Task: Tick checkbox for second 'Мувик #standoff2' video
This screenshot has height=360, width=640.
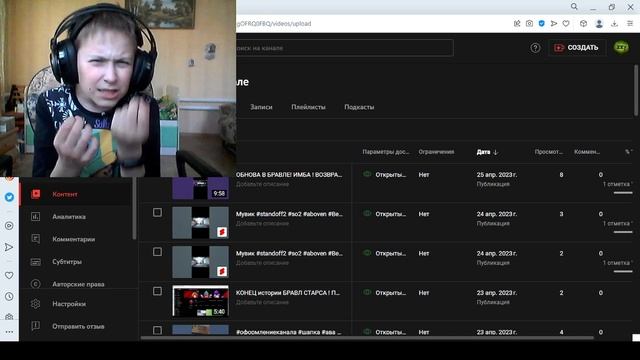Action: pos(157,252)
